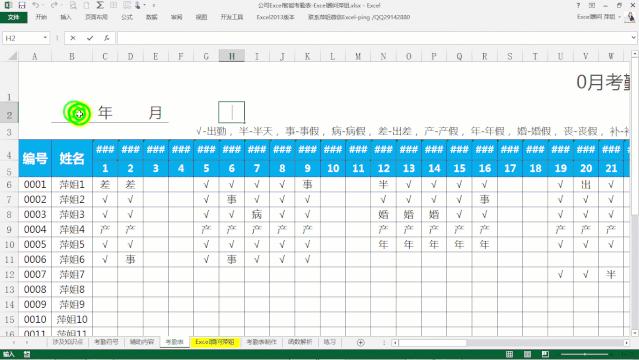Viewport: 639px width, 360px height.
Task: Click the cell containing 萍姐4
Action: [72, 230]
